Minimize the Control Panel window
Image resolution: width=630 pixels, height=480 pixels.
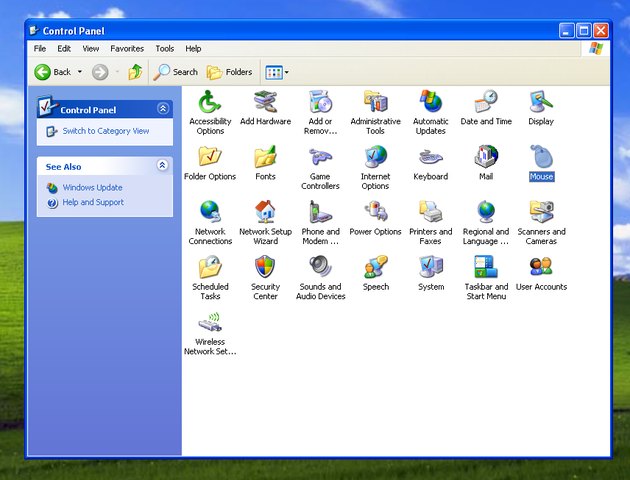pos(567,31)
